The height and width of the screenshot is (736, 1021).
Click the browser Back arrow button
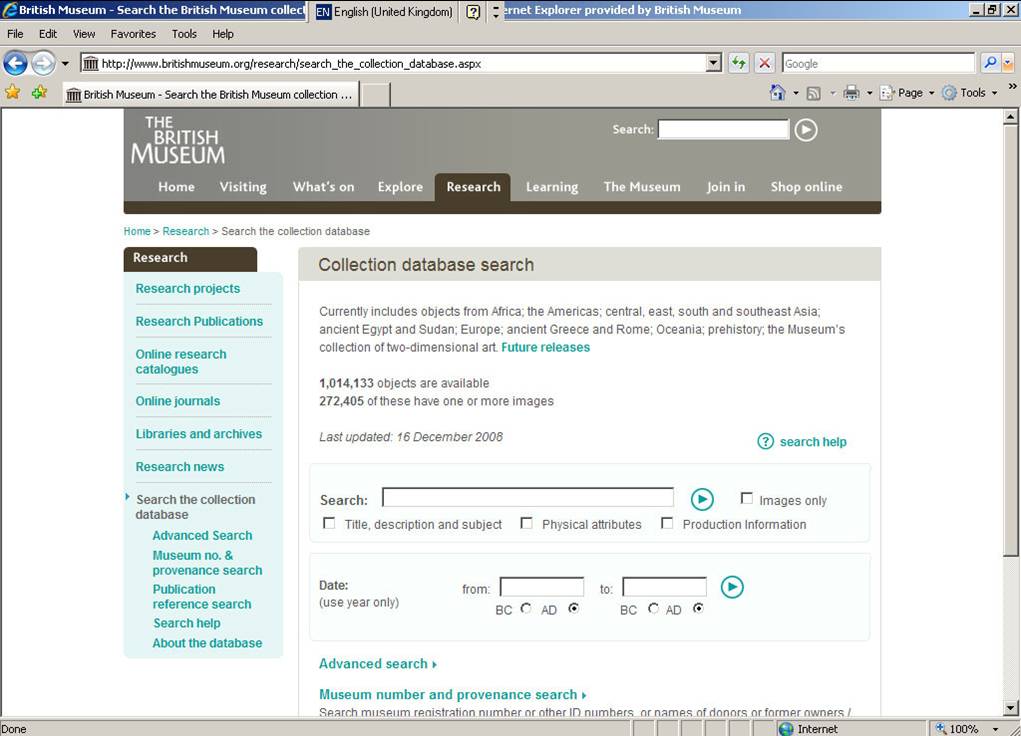coord(15,63)
